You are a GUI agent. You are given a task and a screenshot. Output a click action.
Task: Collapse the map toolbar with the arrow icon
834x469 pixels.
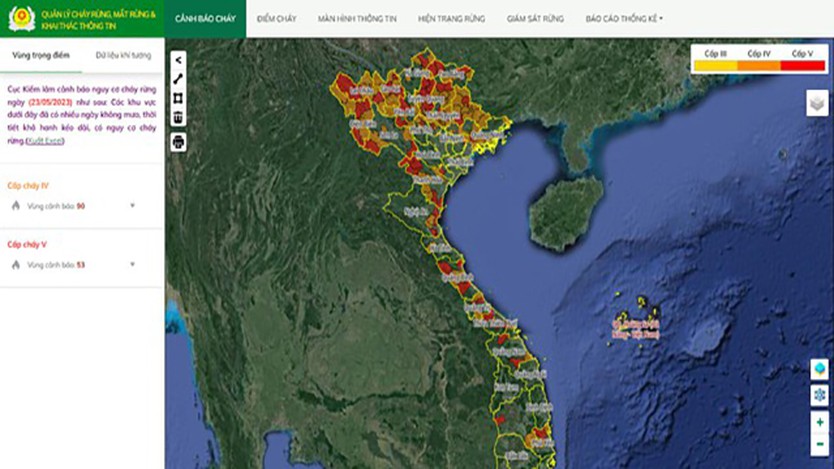tap(178, 60)
